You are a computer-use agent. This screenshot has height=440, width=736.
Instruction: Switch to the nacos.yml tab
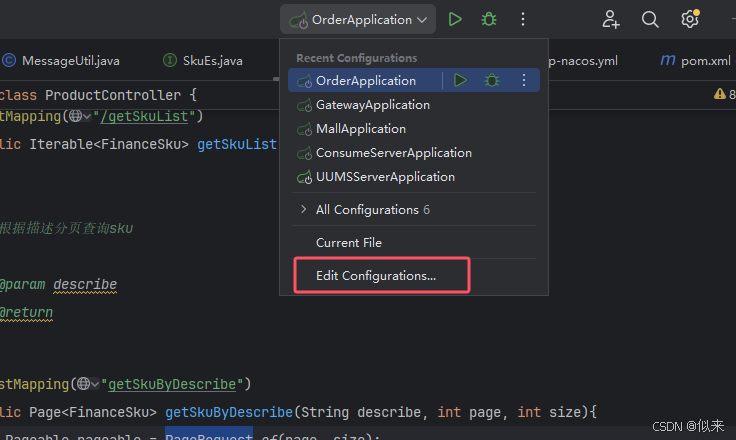point(583,61)
